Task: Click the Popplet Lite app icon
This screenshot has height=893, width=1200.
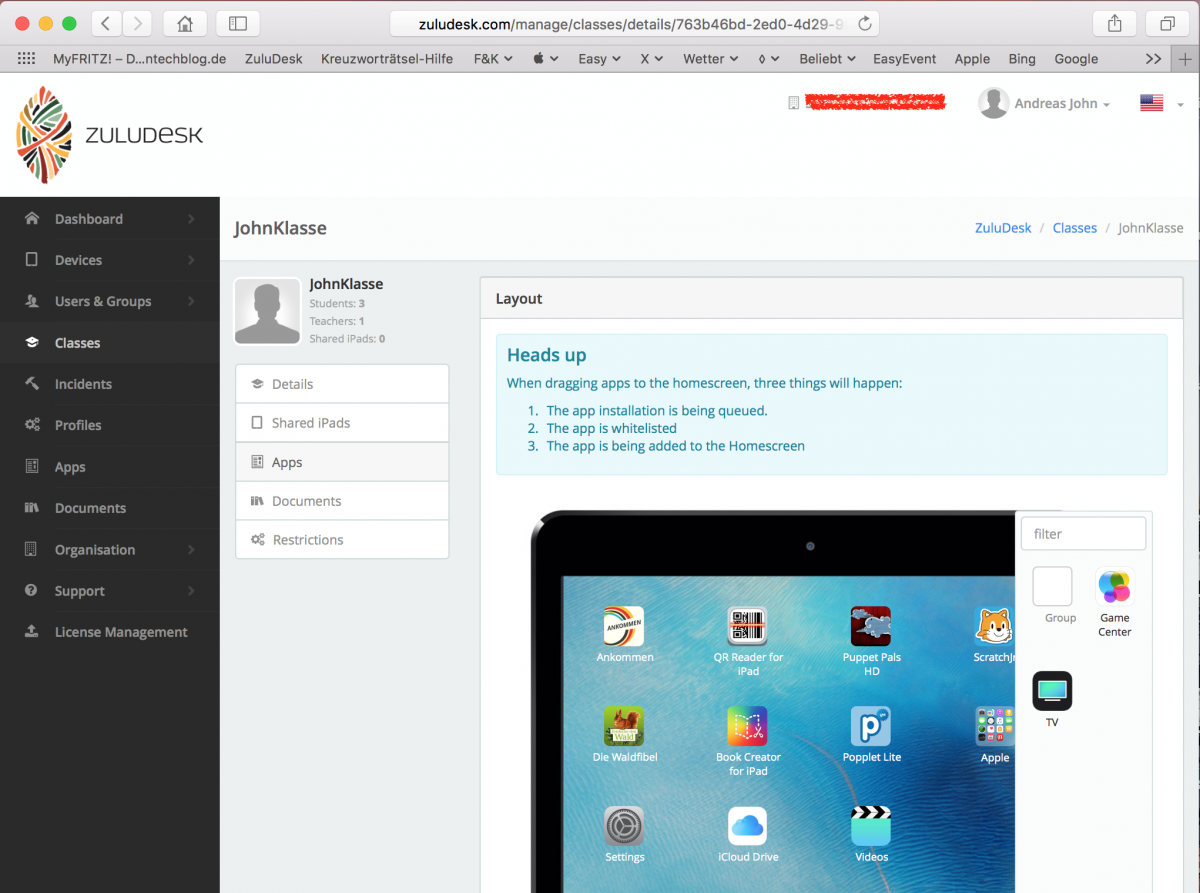Action: tap(871, 726)
